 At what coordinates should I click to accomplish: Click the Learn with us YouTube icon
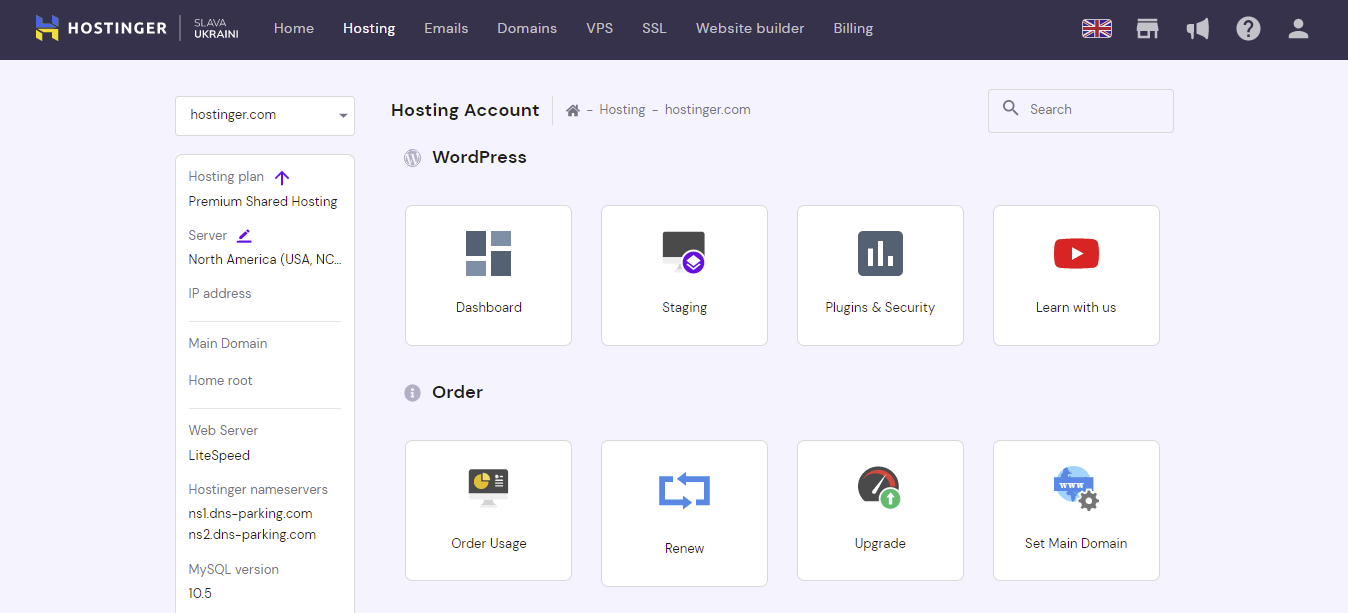click(1076, 253)
